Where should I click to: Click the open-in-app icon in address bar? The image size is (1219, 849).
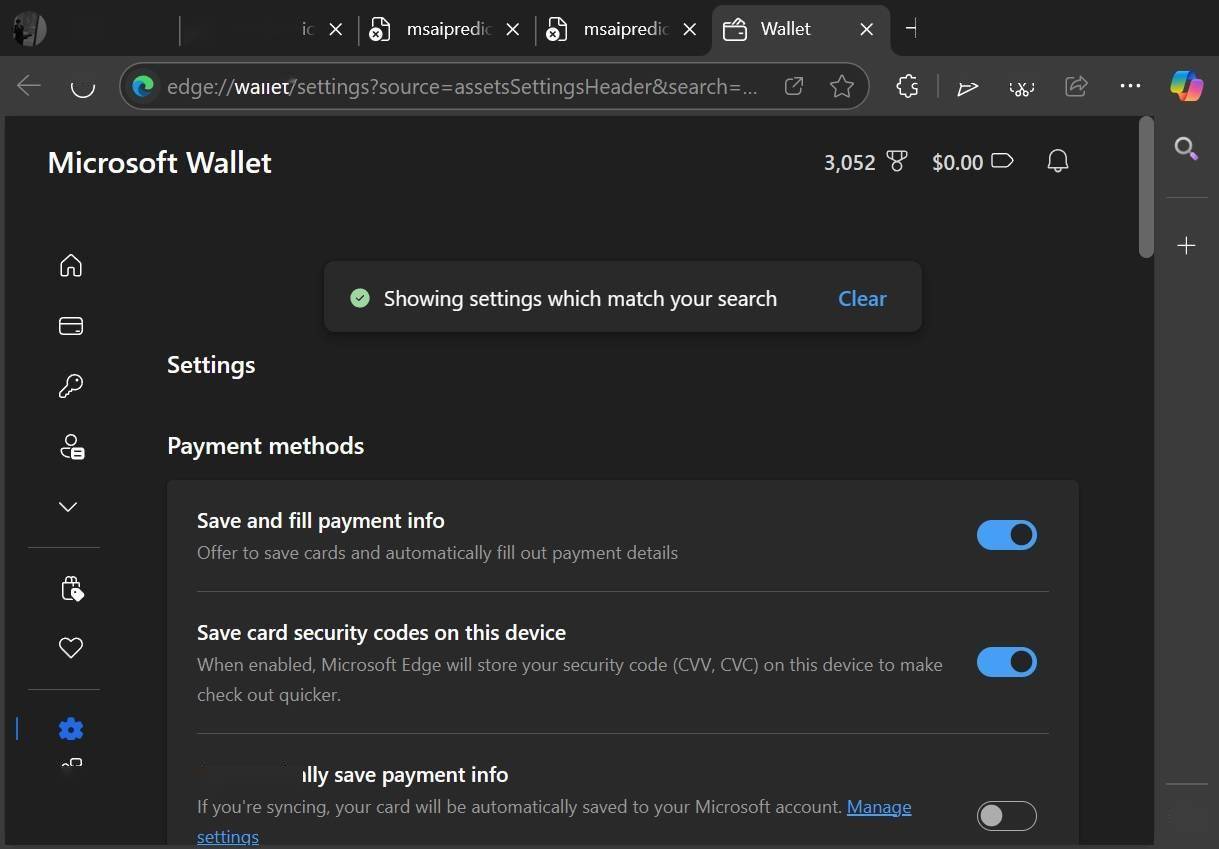pyautogui.click(x=794, y=86)
